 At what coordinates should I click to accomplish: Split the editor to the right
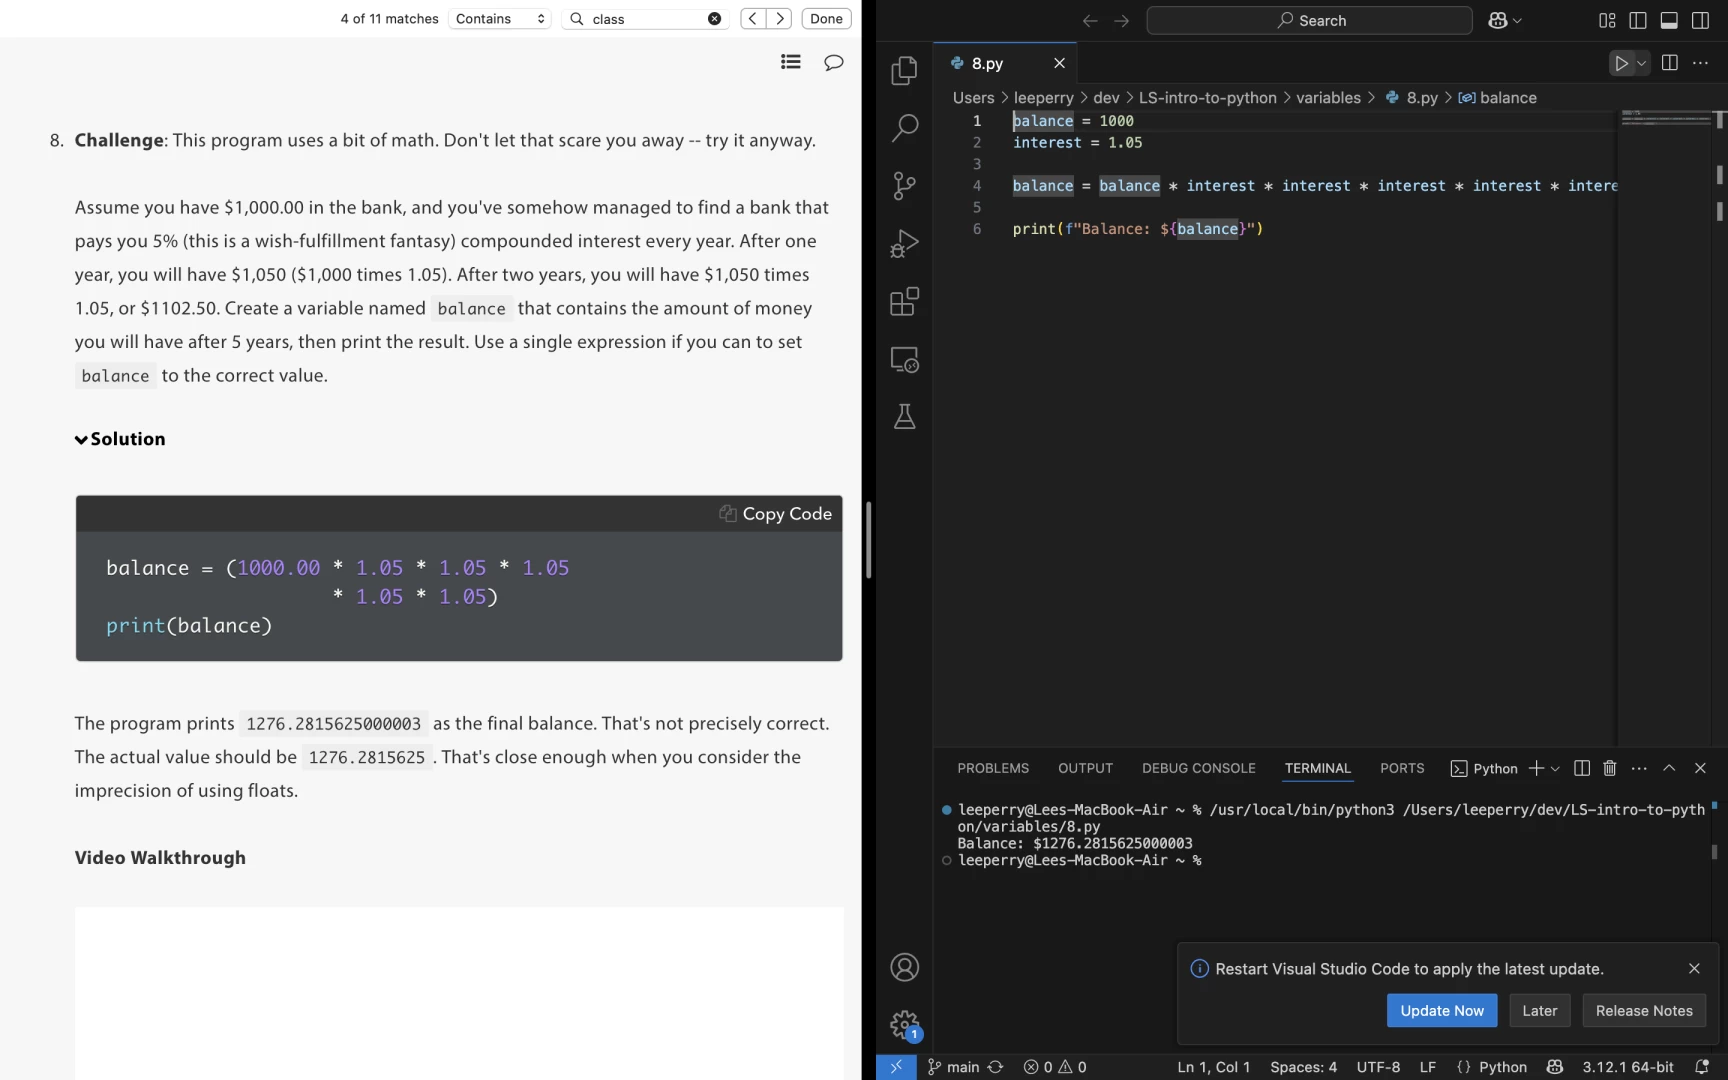1669,63
